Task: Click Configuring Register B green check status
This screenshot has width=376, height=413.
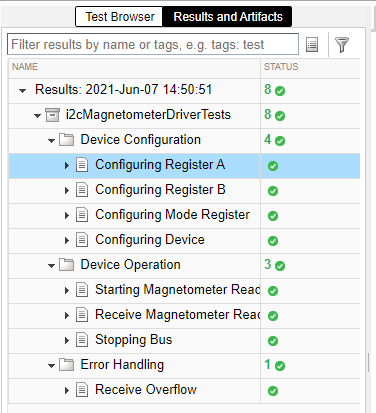Action: click(x=273, y=191)
